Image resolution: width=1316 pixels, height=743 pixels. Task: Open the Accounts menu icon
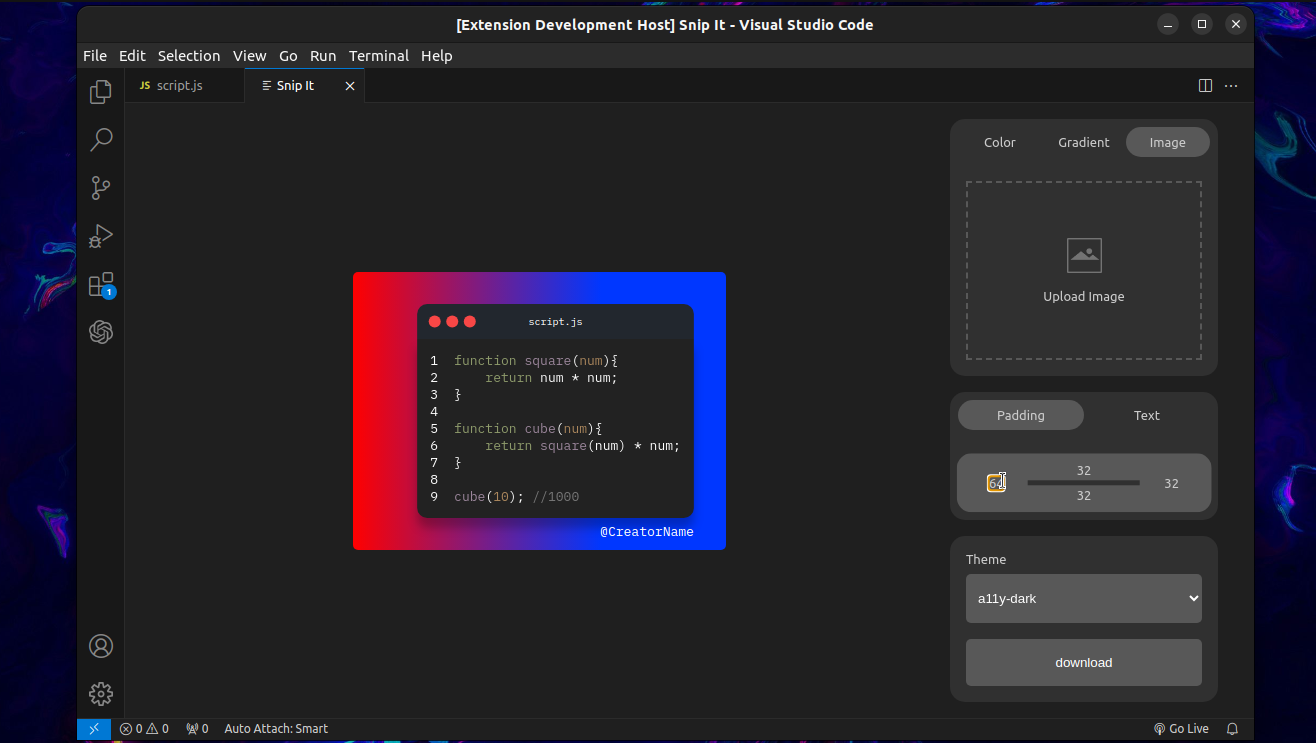[x=101, y=646]
